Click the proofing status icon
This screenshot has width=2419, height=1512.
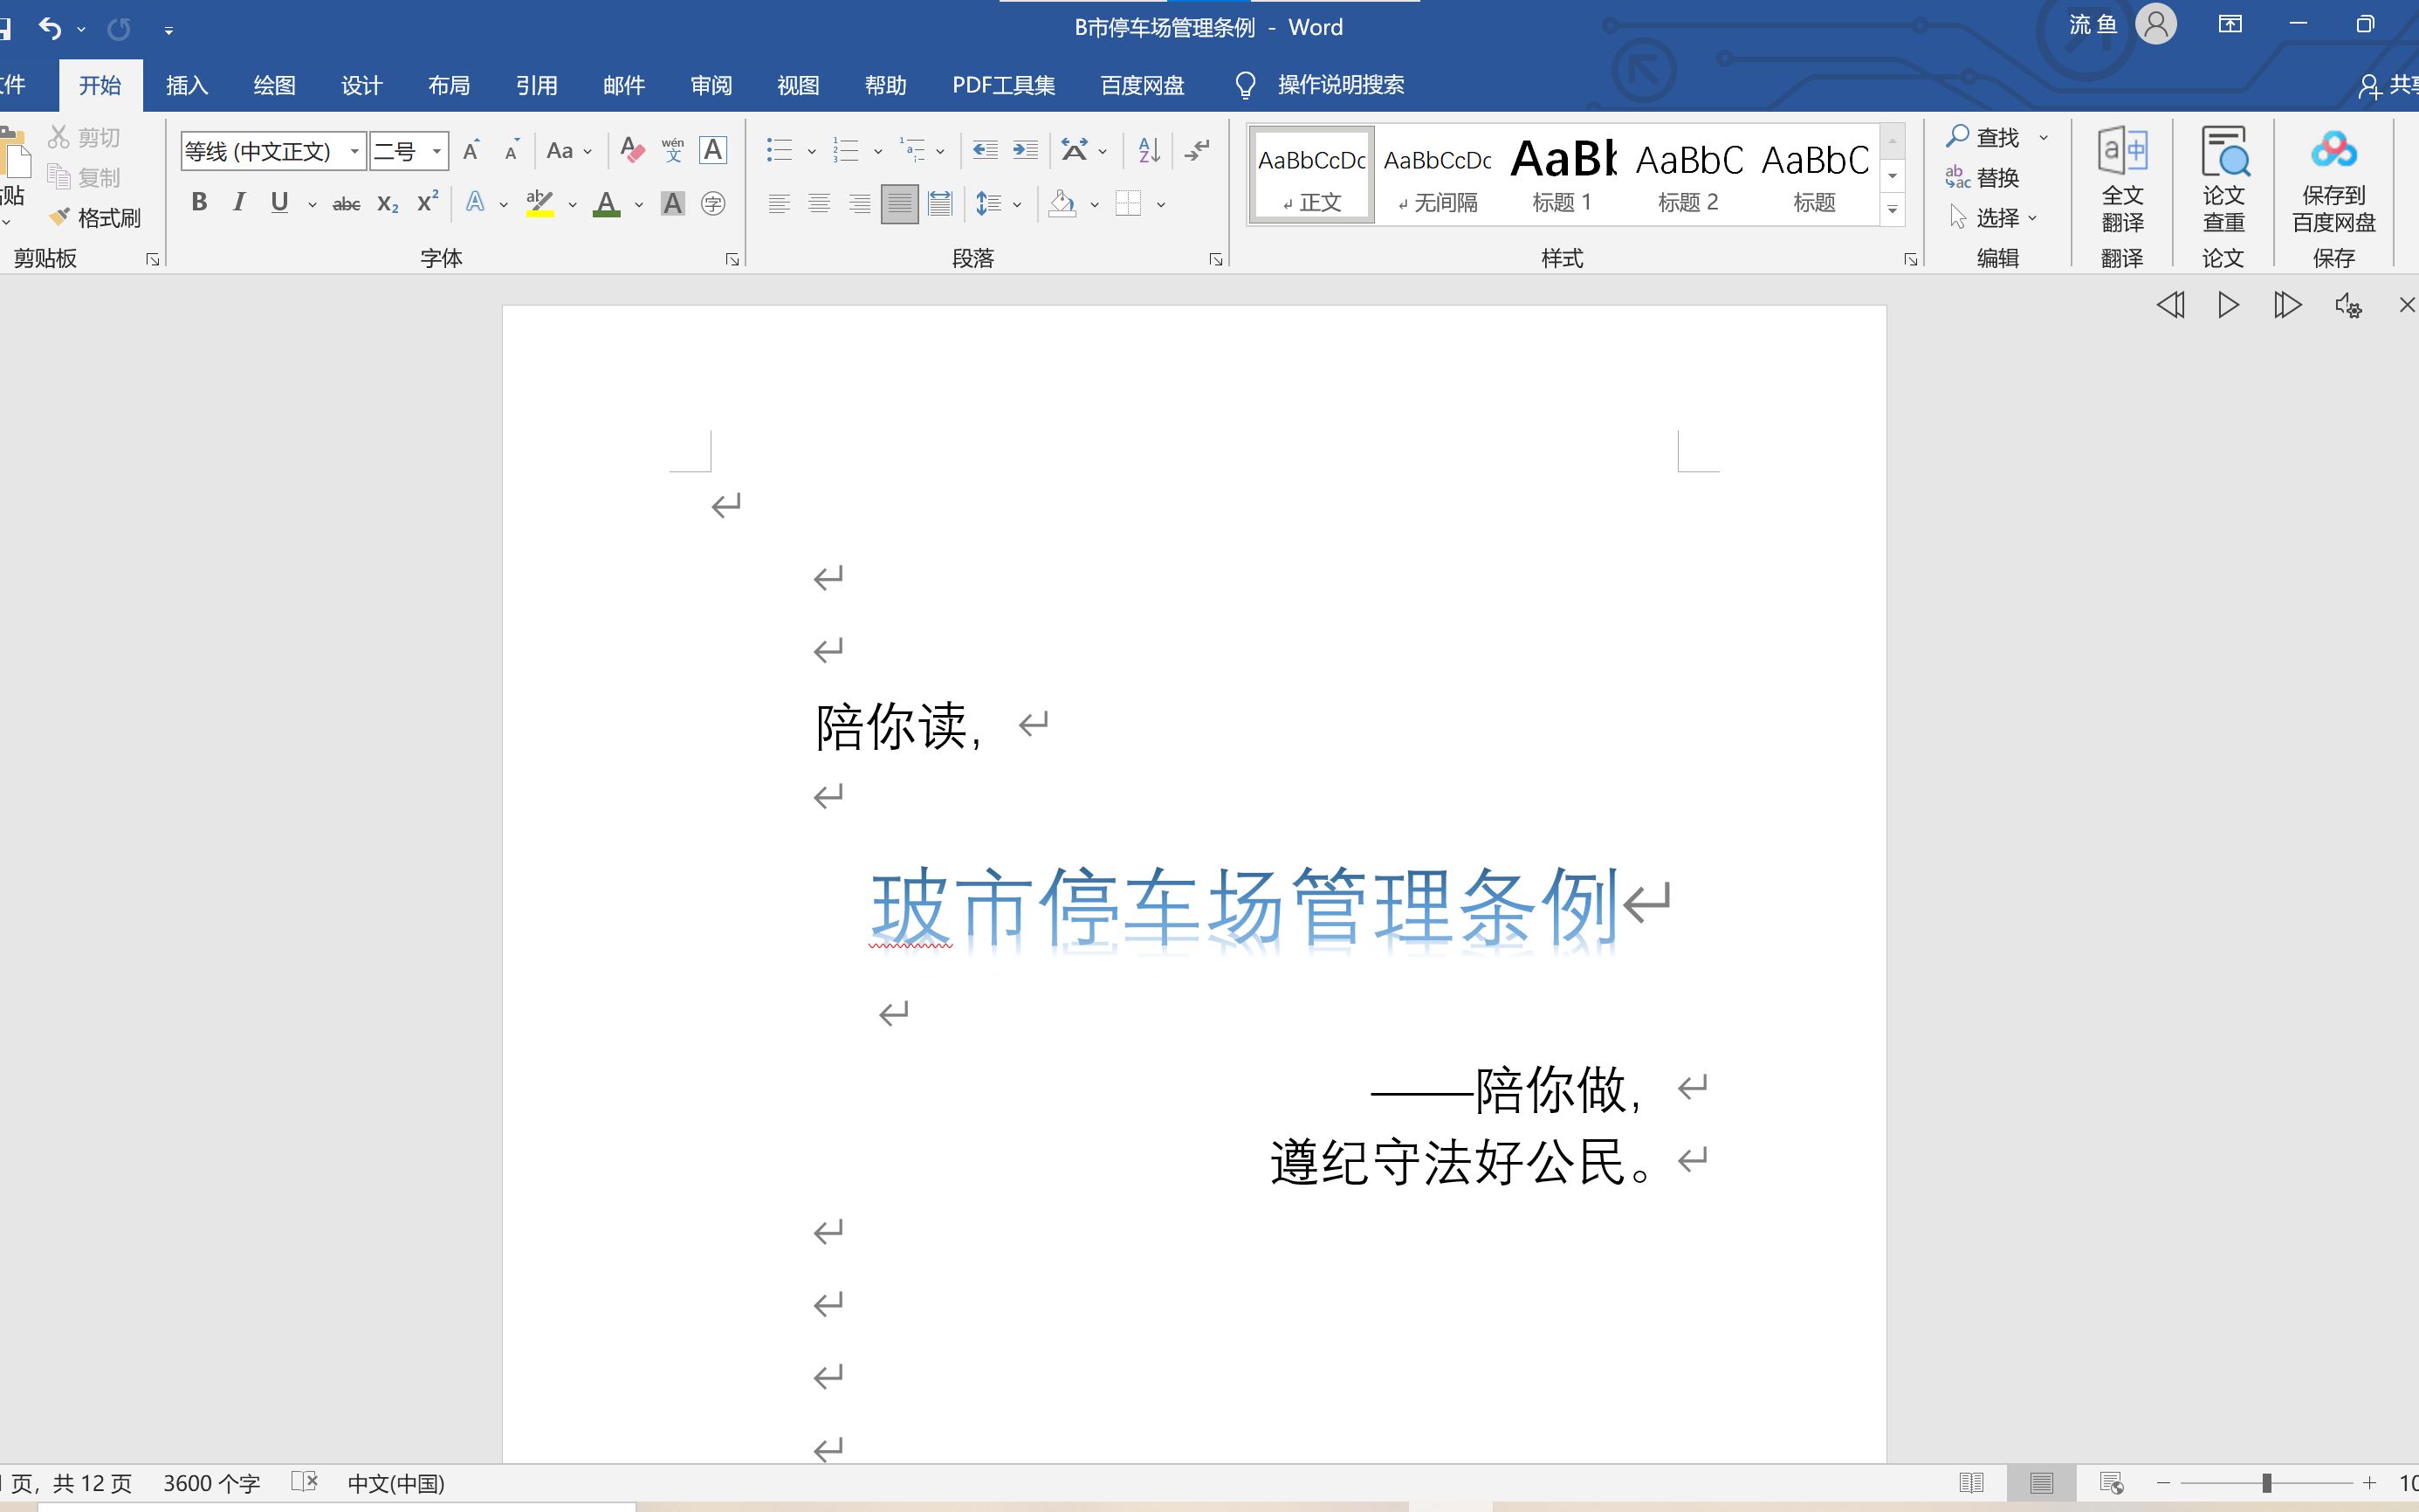tap(304, 1482)
